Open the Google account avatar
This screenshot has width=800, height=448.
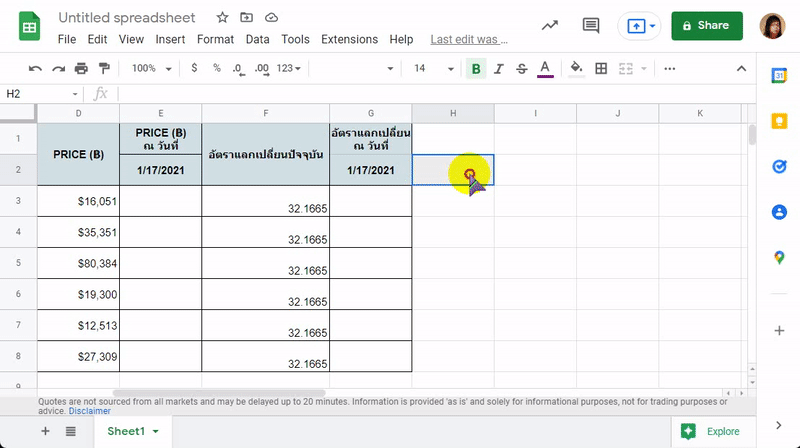coord(772,26)
